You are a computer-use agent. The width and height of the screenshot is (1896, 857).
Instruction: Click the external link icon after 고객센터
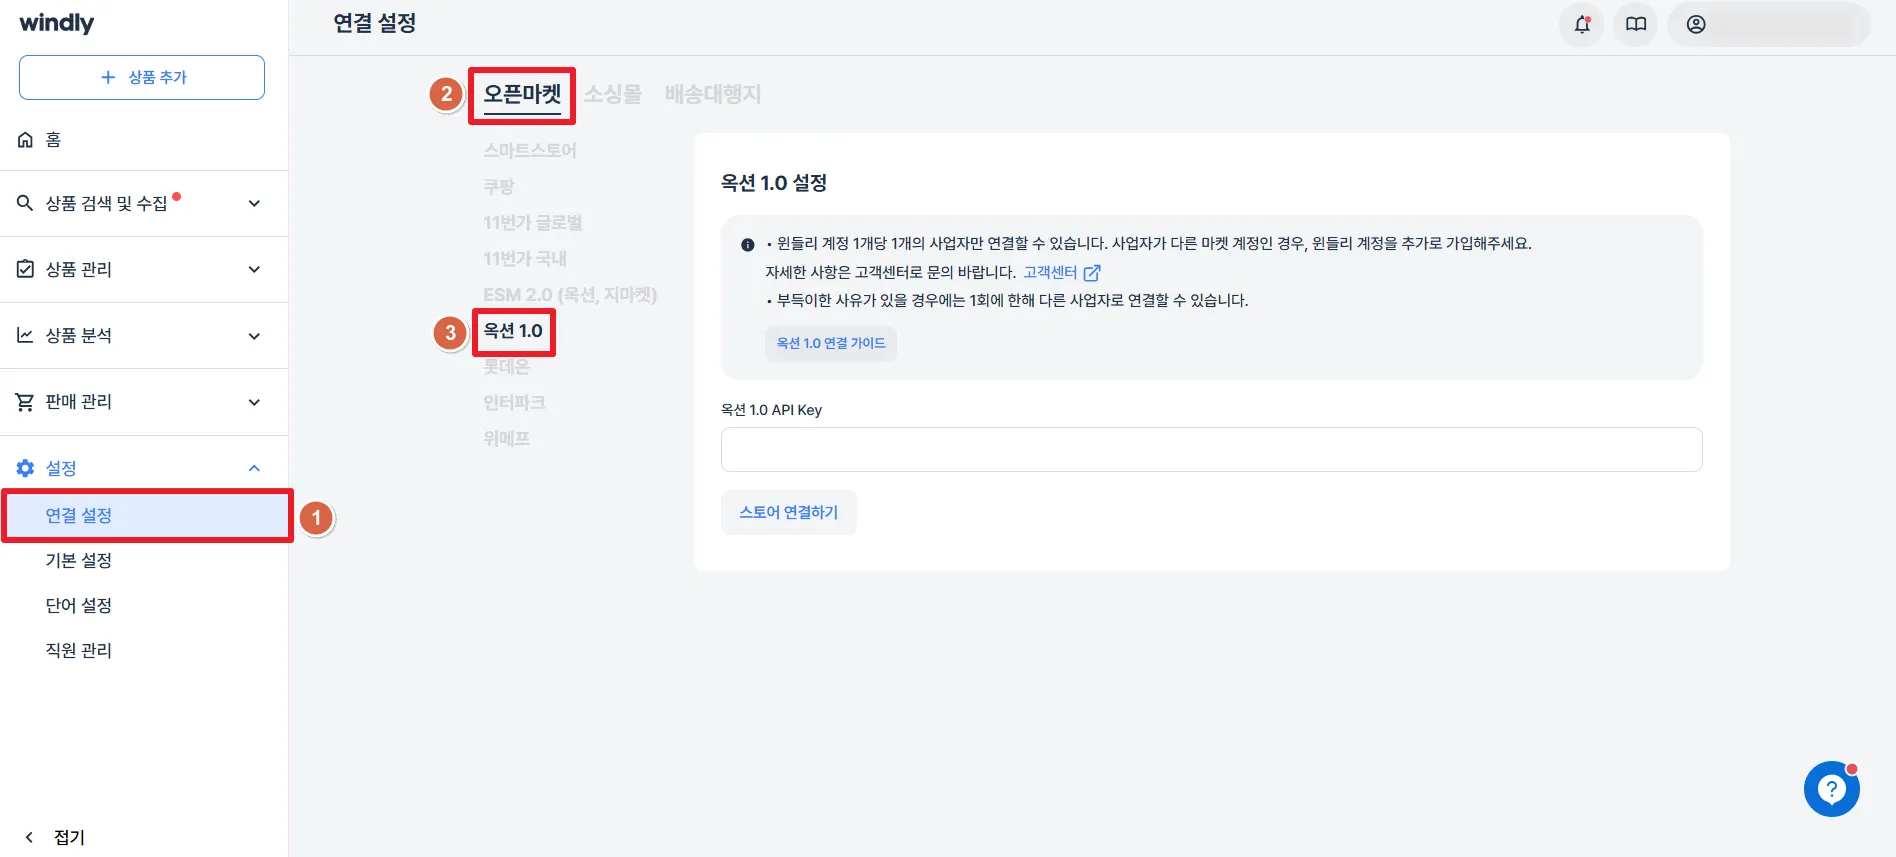click(x=1092, y=273)
